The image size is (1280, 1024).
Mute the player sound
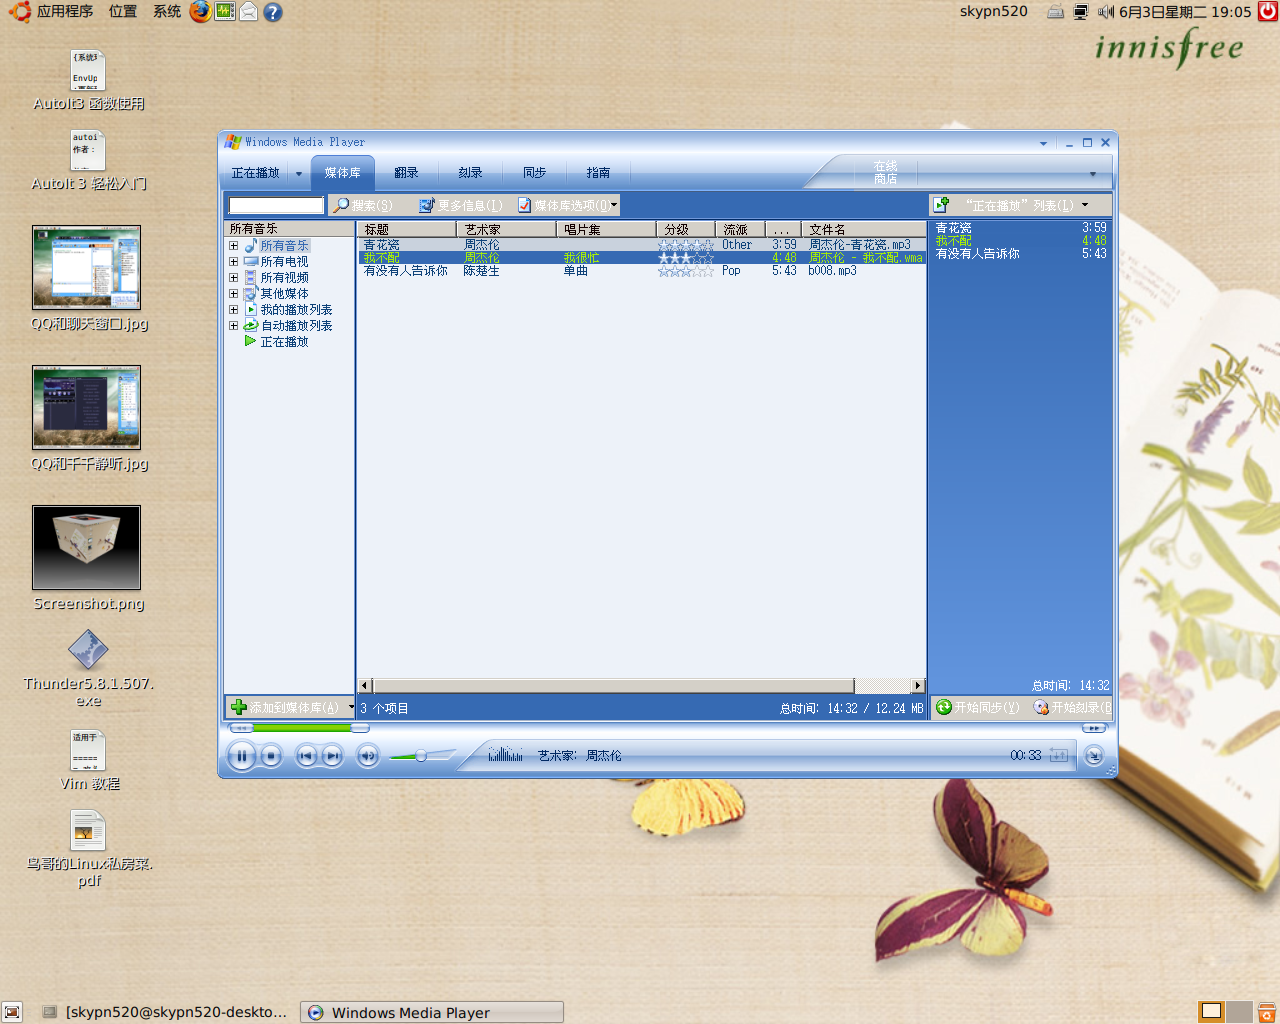[368, 756]
